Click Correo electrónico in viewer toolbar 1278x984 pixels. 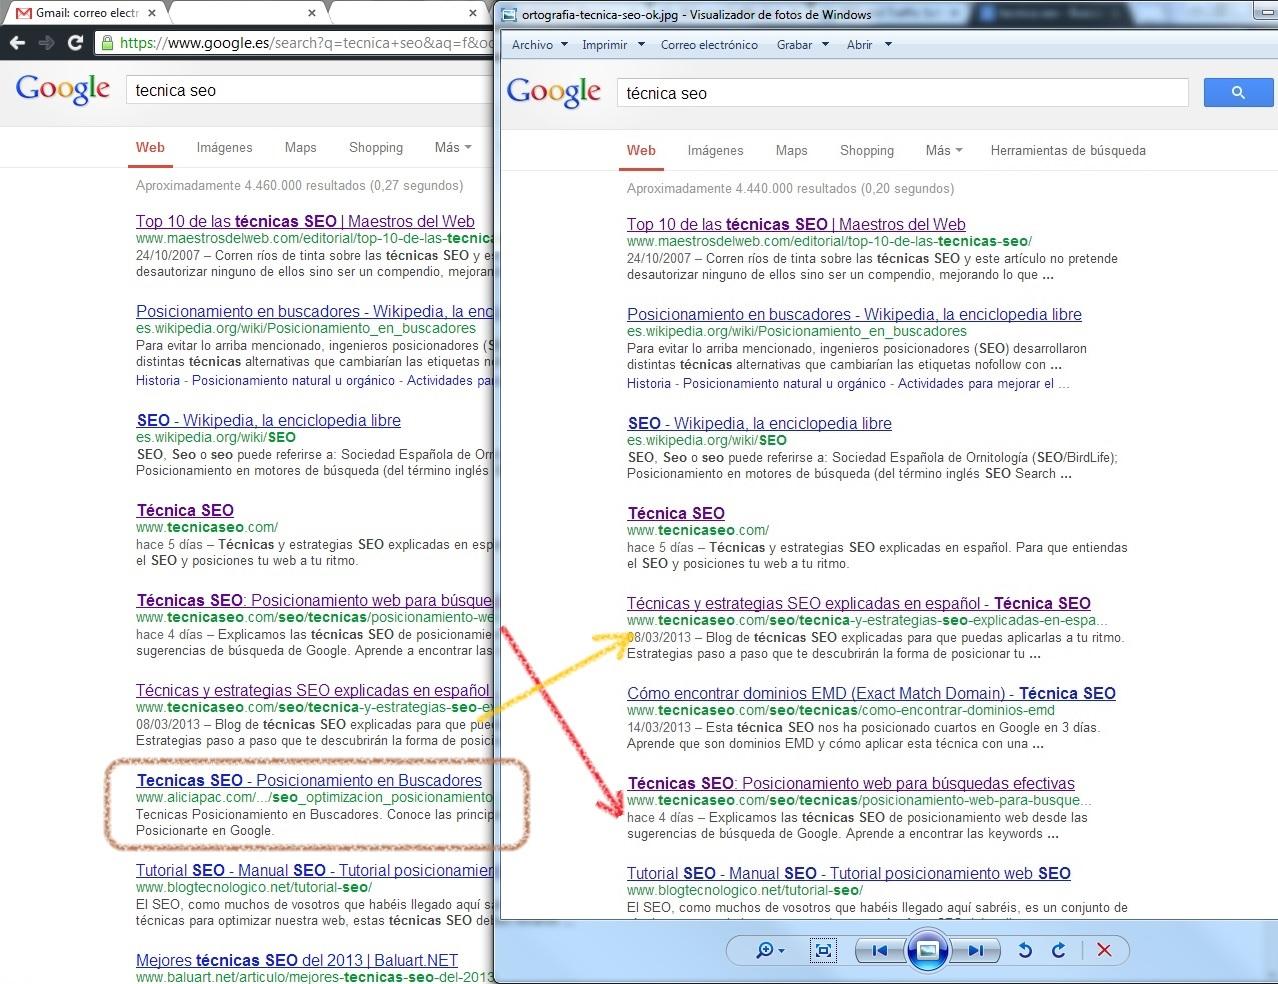point(709,45)
